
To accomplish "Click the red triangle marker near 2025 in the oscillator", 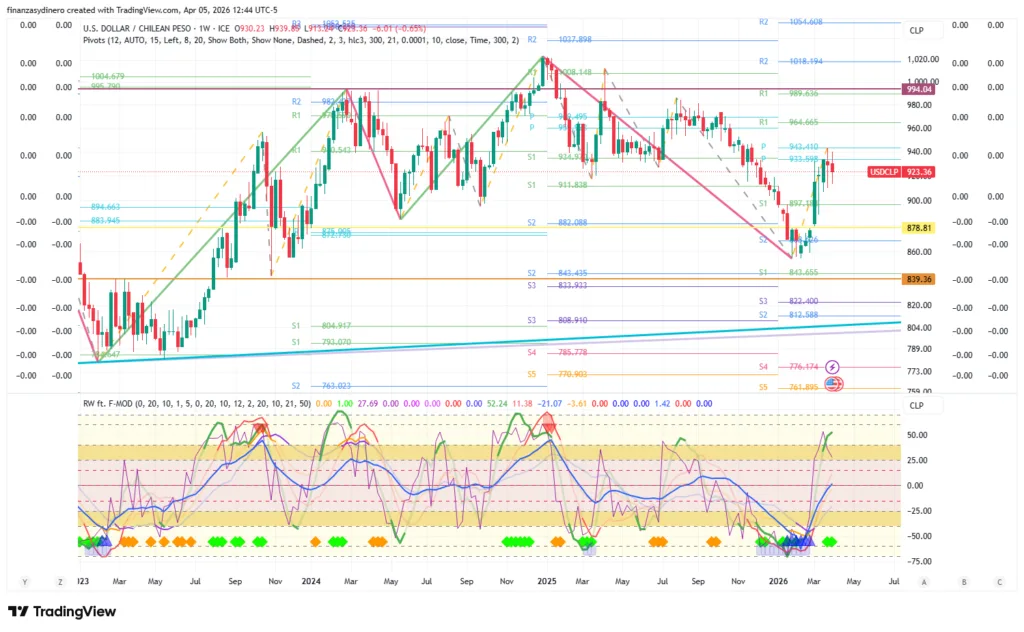I will pos(549,427).
